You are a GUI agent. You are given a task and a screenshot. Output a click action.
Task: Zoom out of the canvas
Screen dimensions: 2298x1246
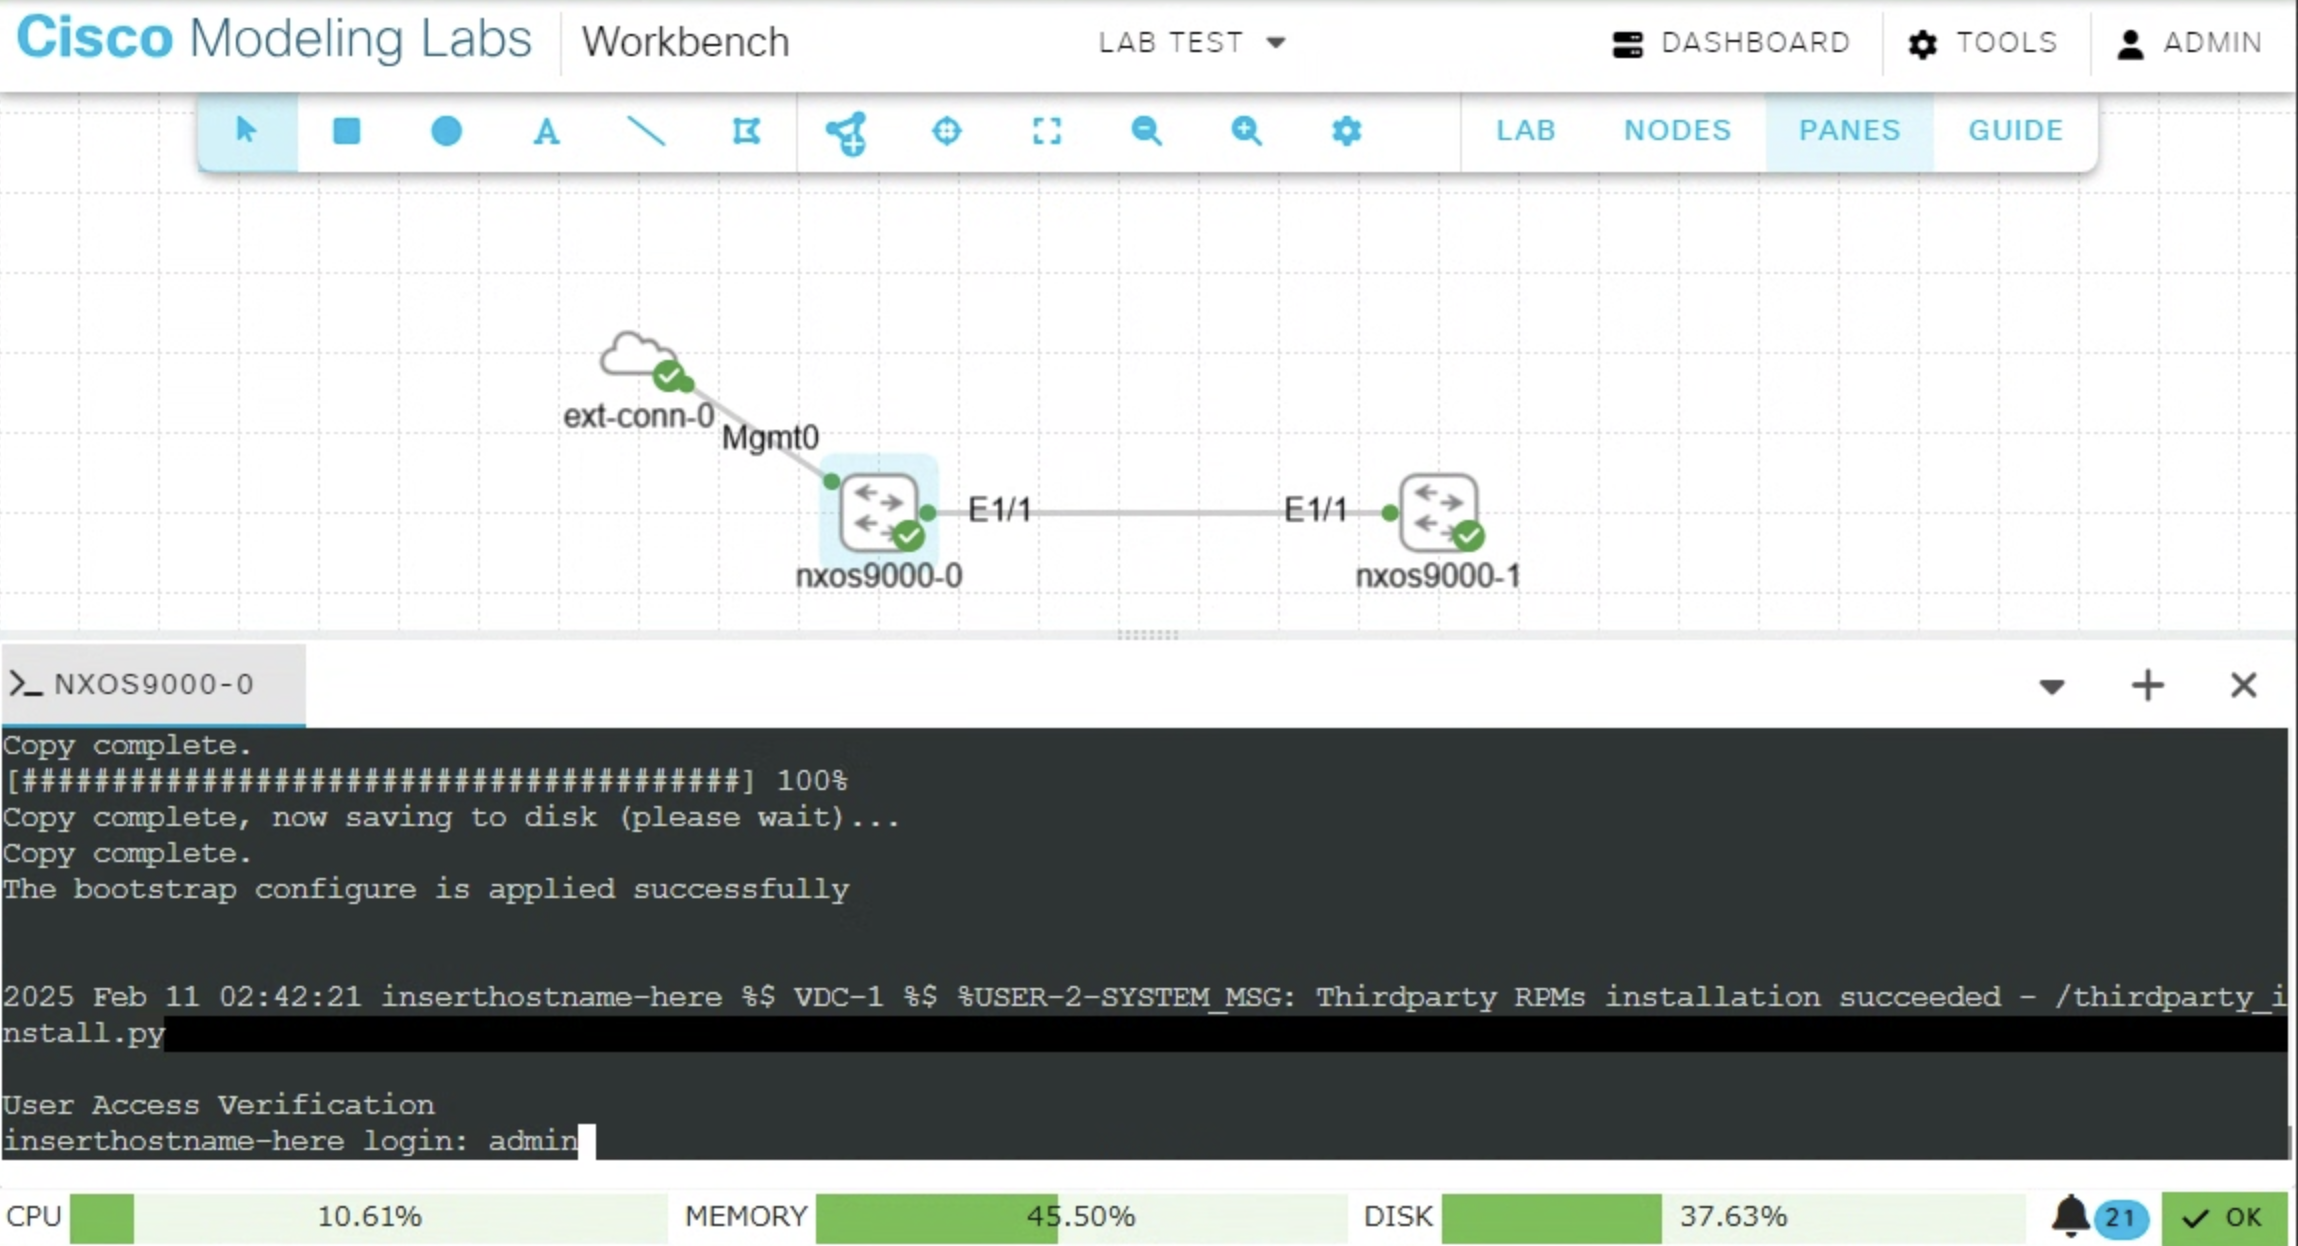pyautogui.click(x=1146, y=131)
